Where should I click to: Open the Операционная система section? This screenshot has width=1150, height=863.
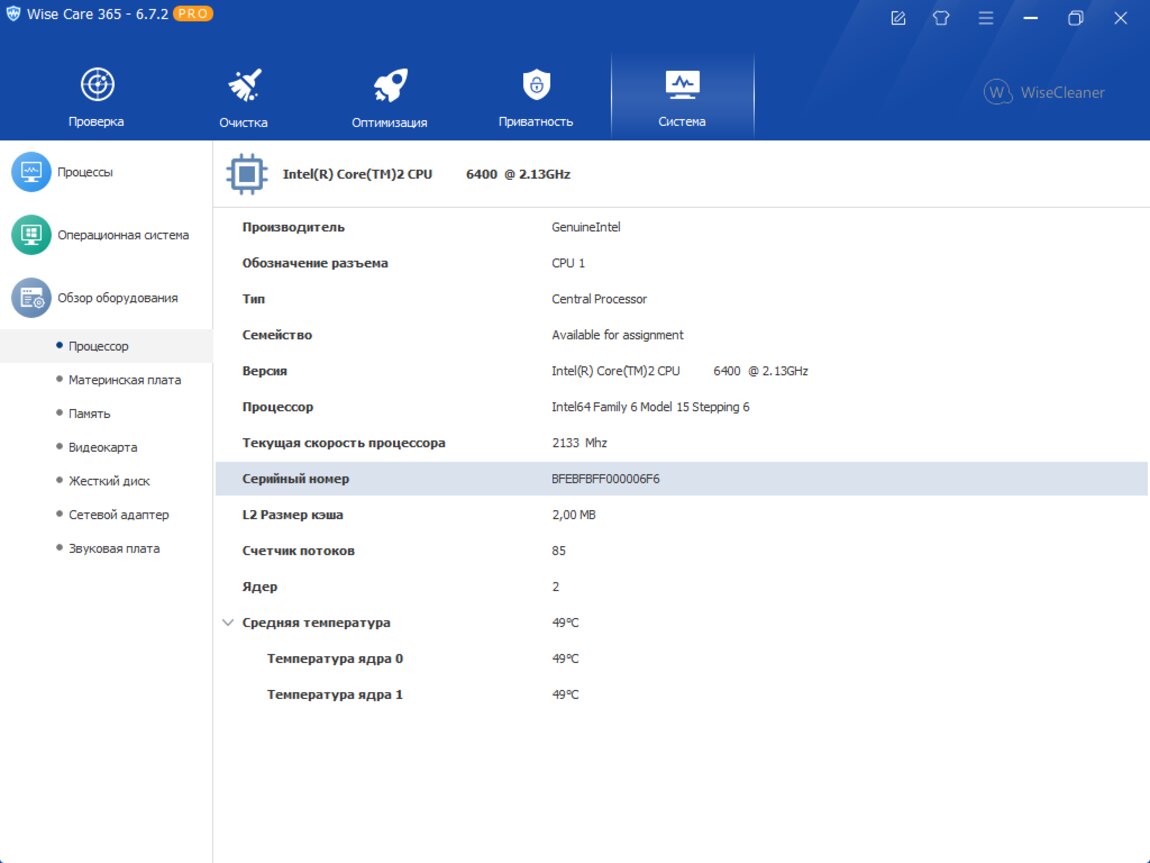point(122,235)
